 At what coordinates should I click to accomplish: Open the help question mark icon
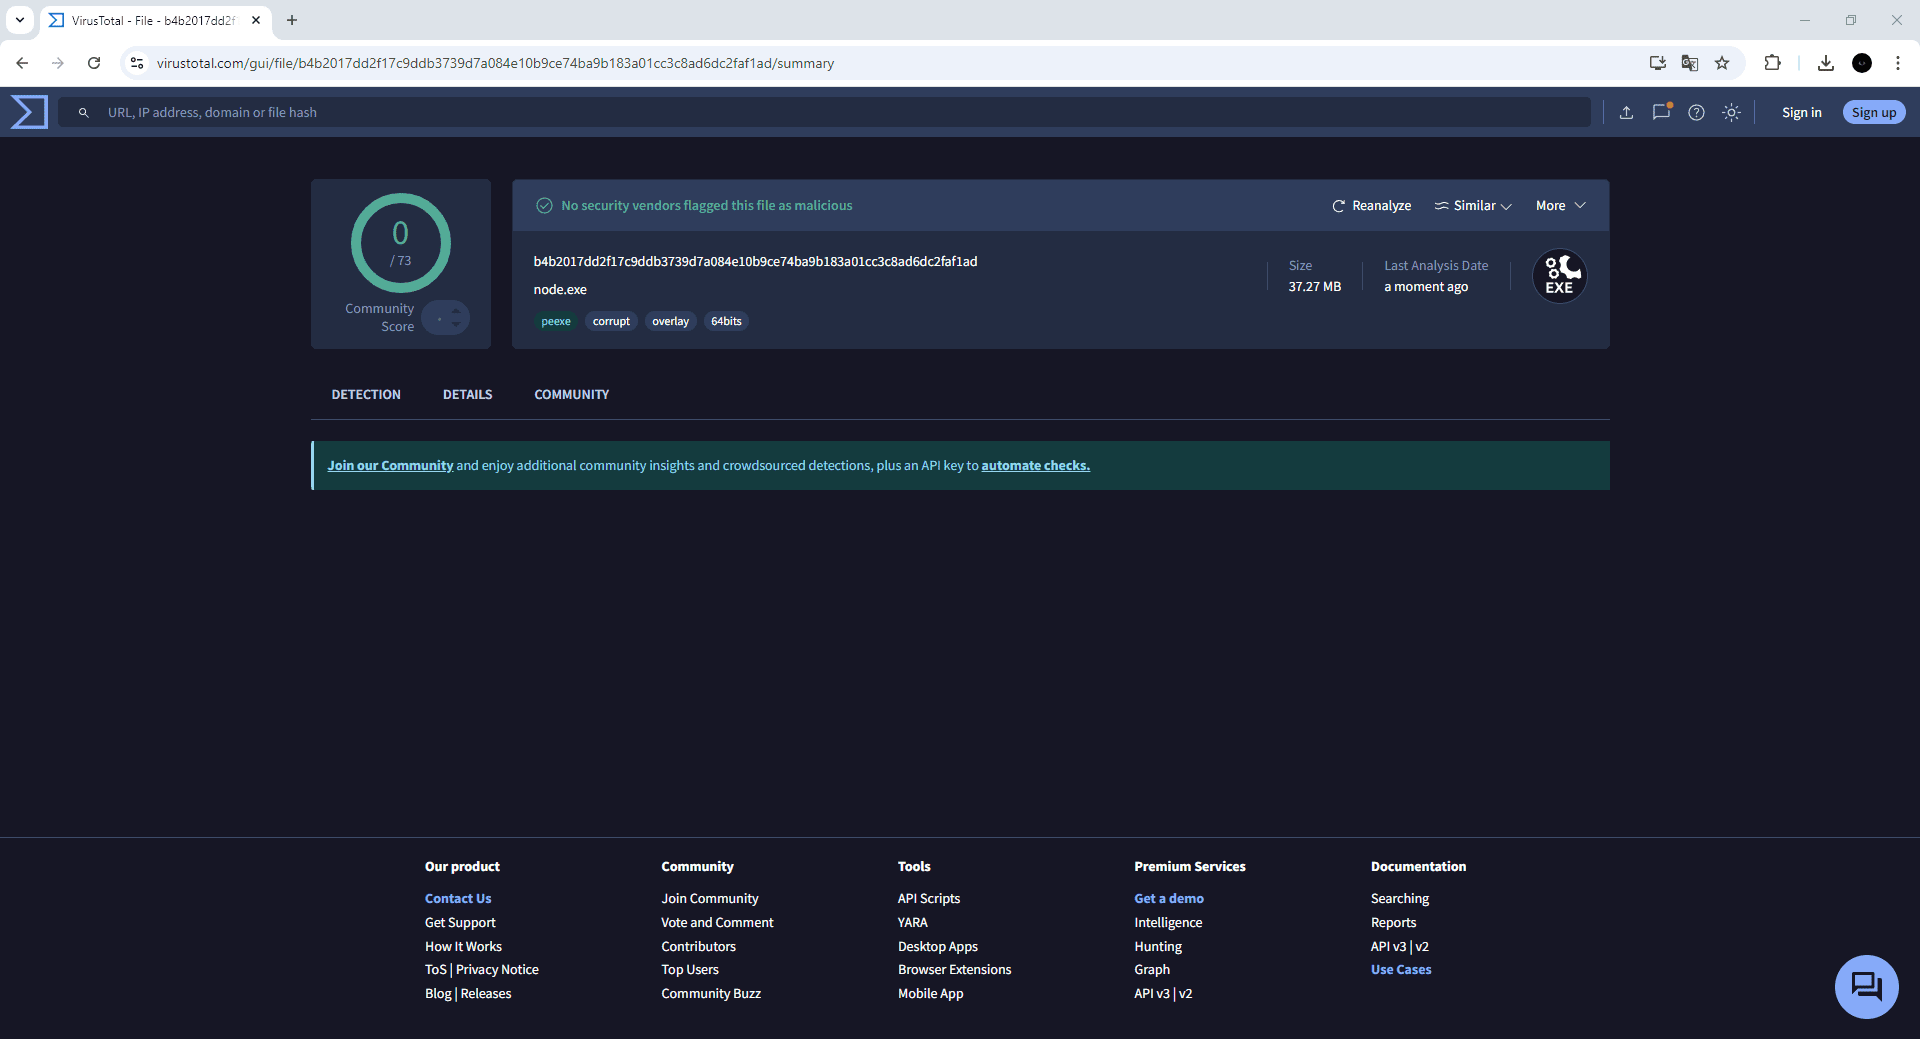(1696, 112)
